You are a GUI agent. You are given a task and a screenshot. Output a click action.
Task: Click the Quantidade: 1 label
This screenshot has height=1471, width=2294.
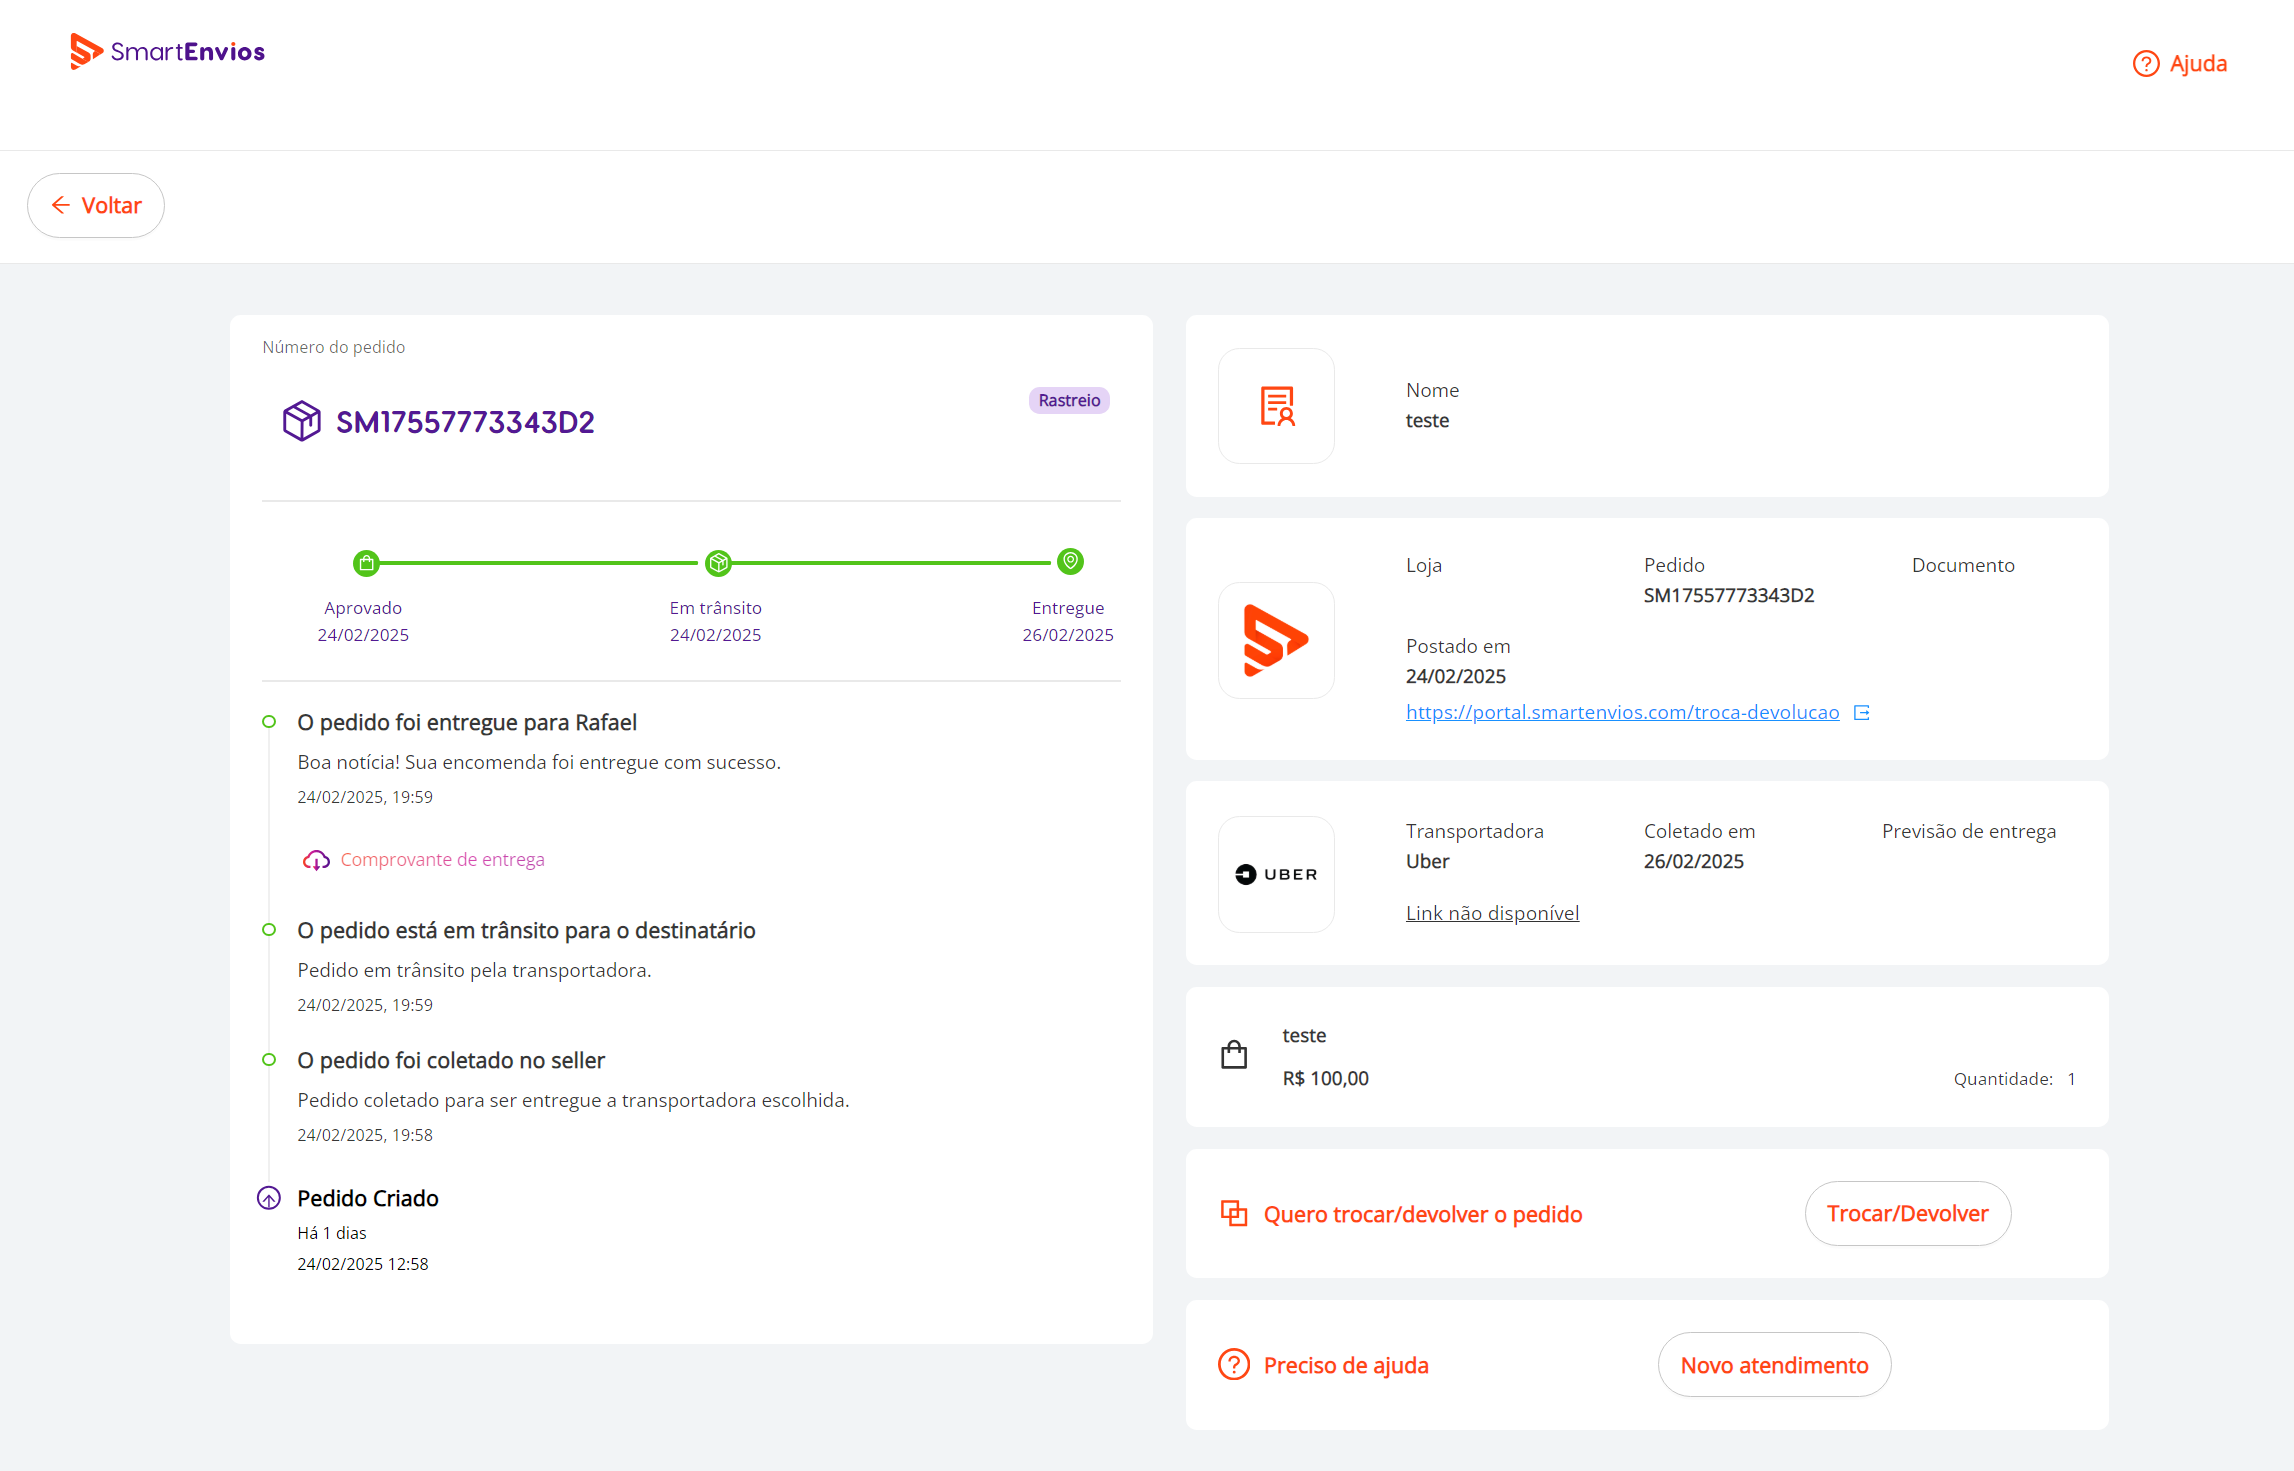point(2015,1079)
